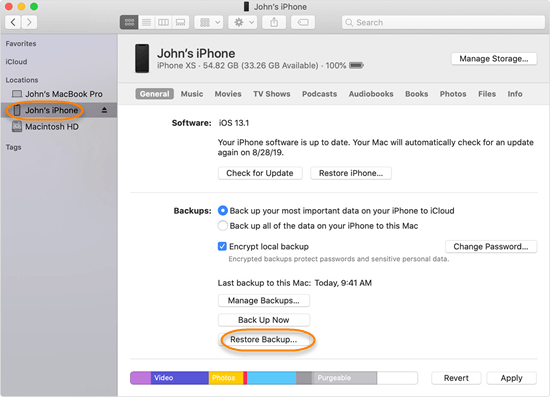The image size is (550, 397).
Task: Switch to the Photos tab
Action: click(x=453, y=94)
